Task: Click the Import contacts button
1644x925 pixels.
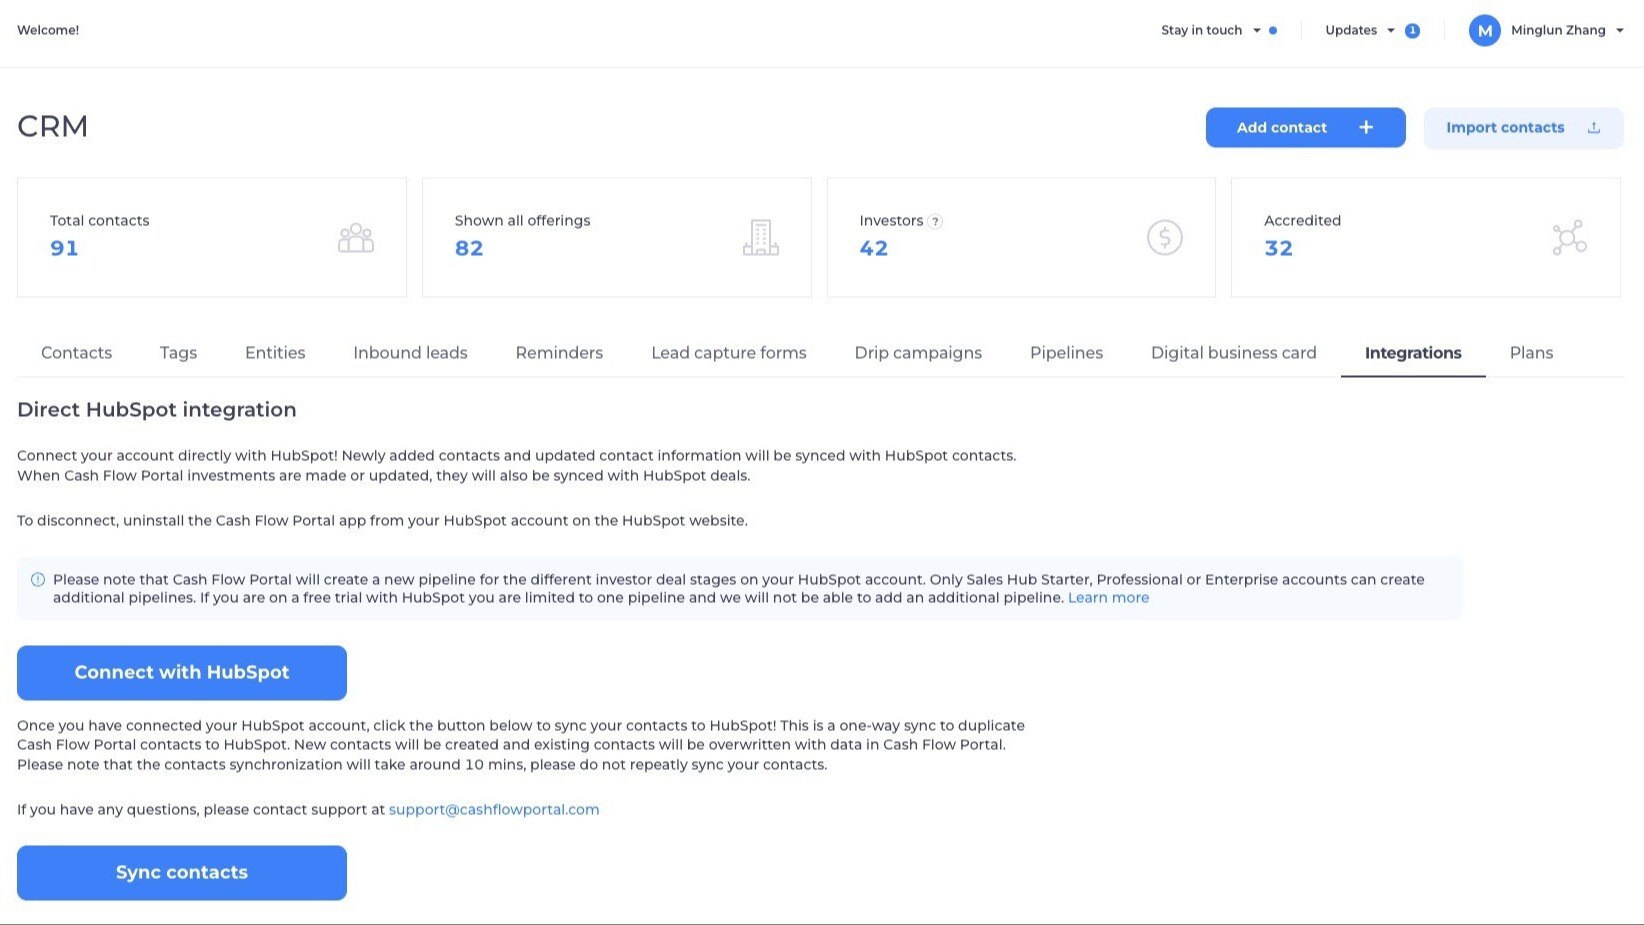Action: 1523,127
